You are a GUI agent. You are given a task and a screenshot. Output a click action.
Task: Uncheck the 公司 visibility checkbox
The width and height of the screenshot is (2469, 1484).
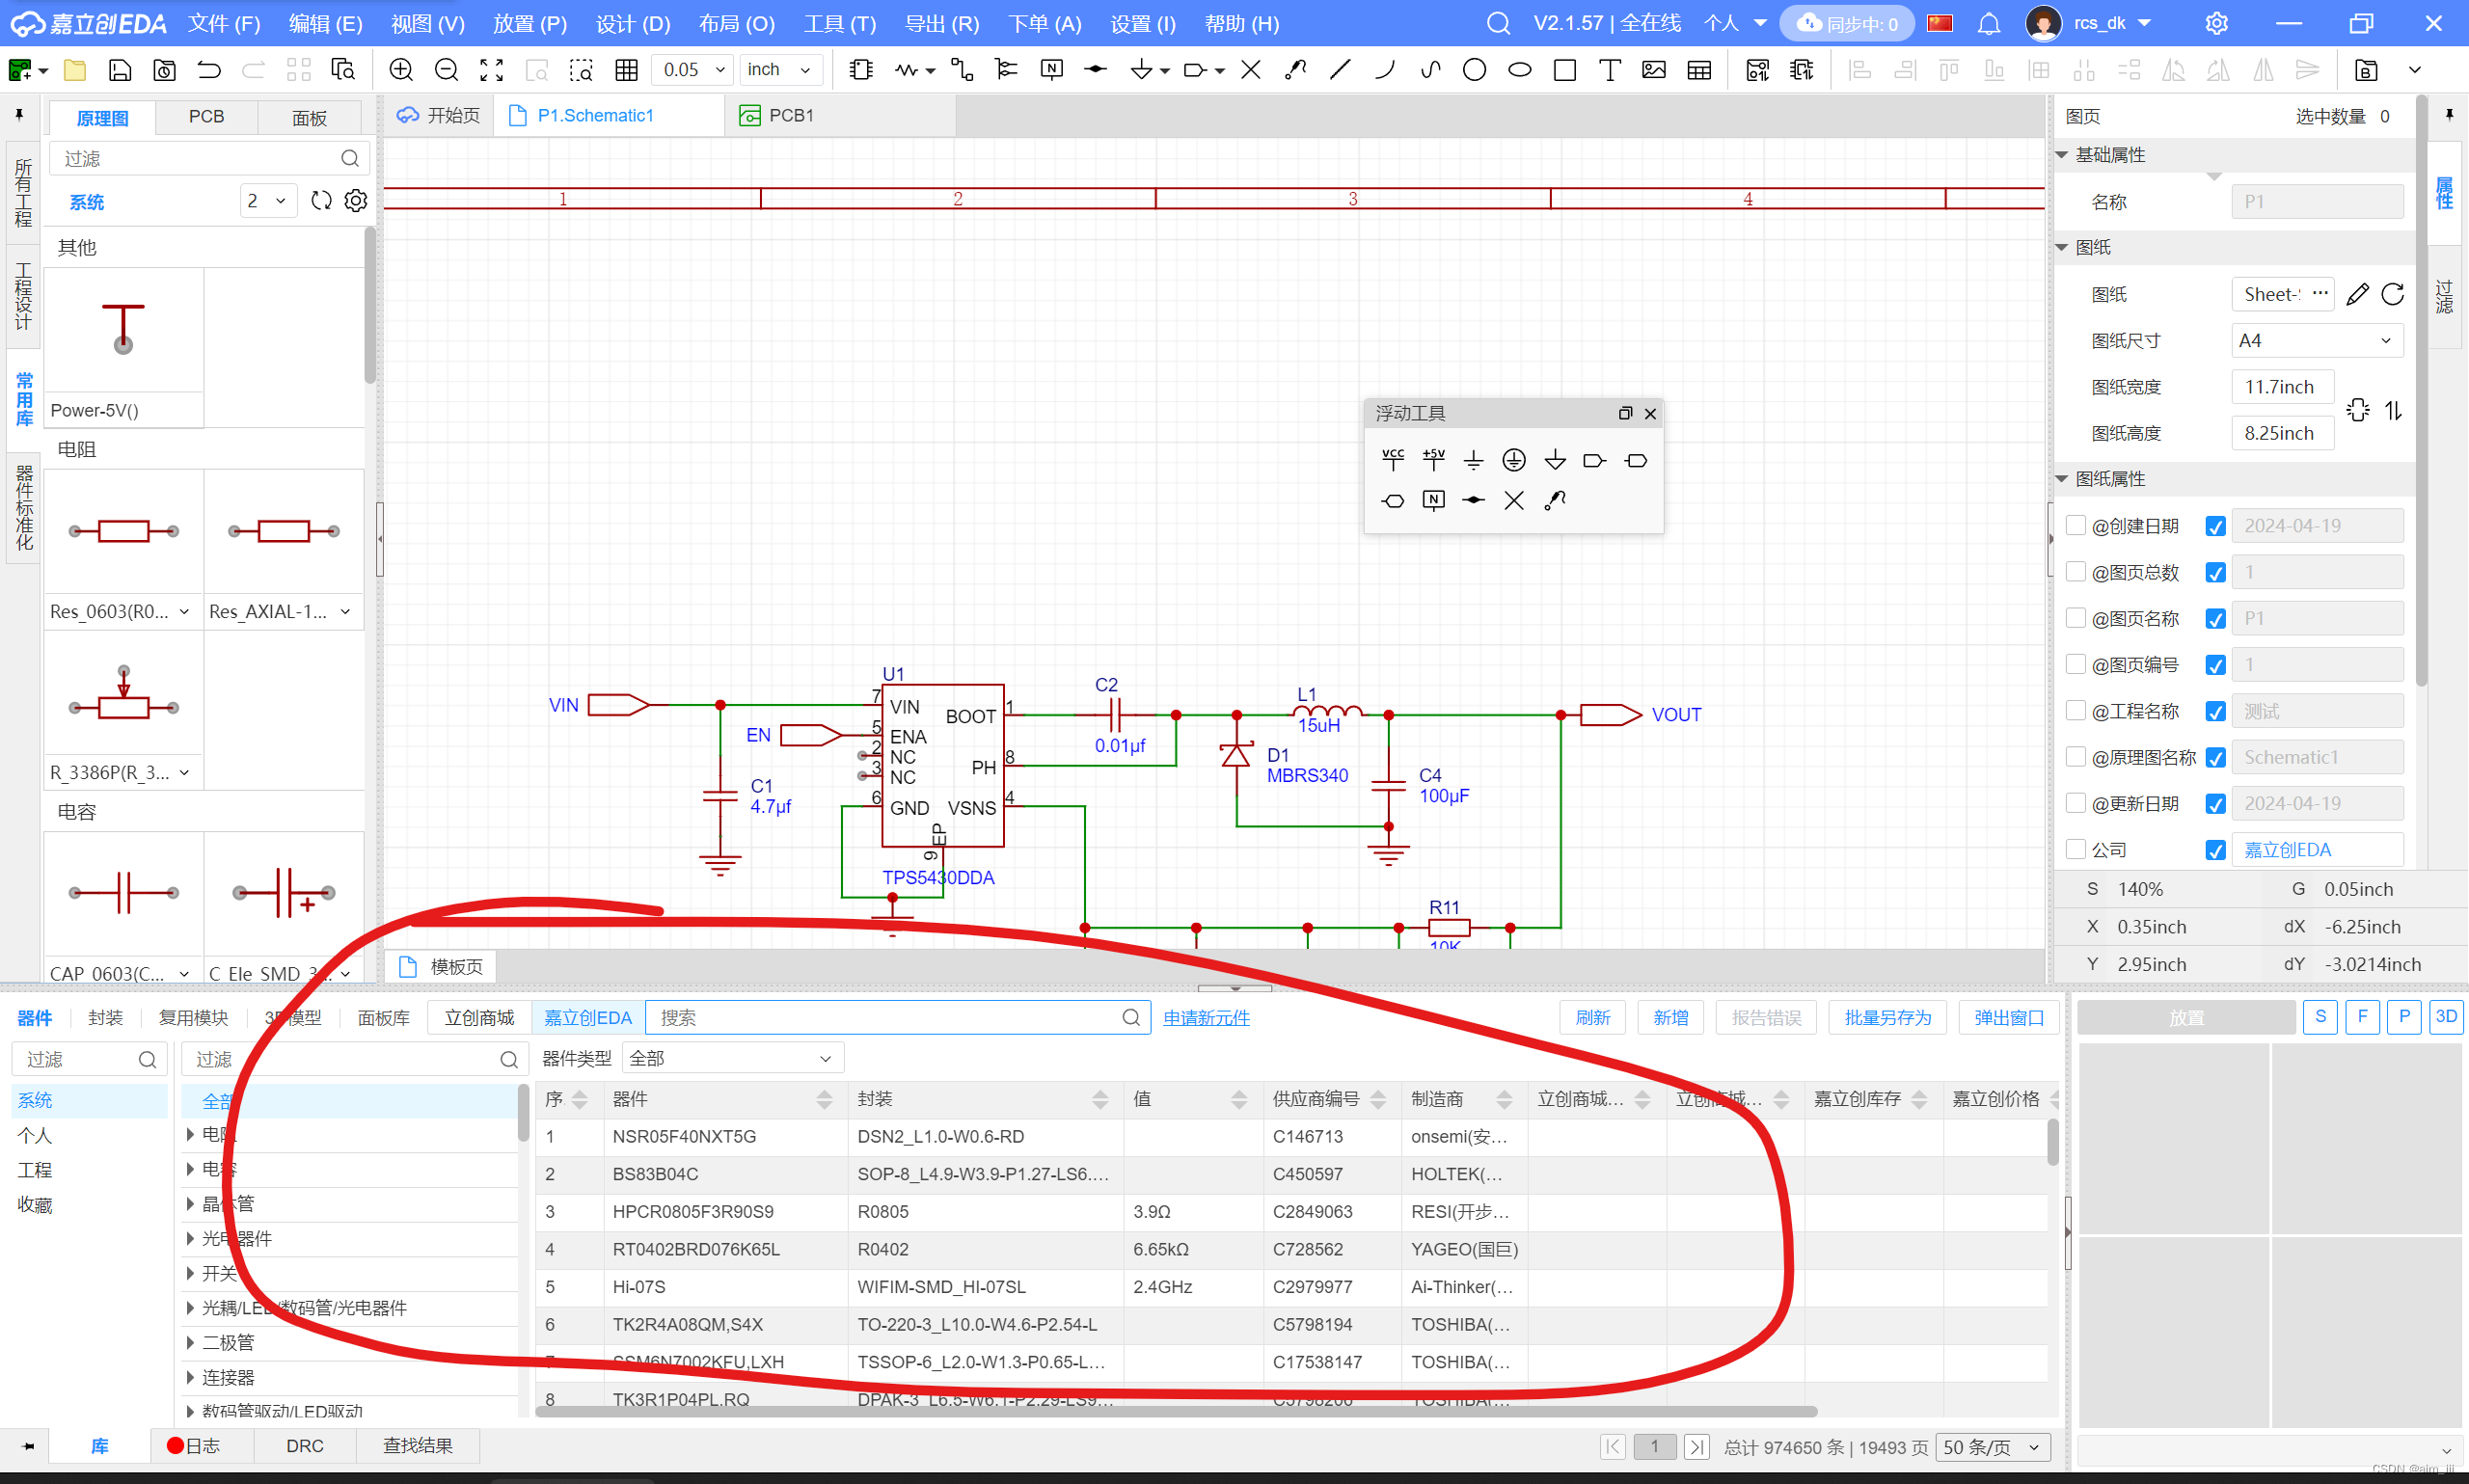tap(2215, 850)
